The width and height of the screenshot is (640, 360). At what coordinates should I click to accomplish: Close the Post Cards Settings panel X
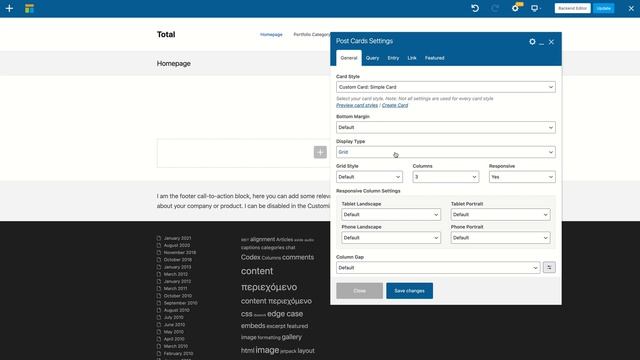551,42
